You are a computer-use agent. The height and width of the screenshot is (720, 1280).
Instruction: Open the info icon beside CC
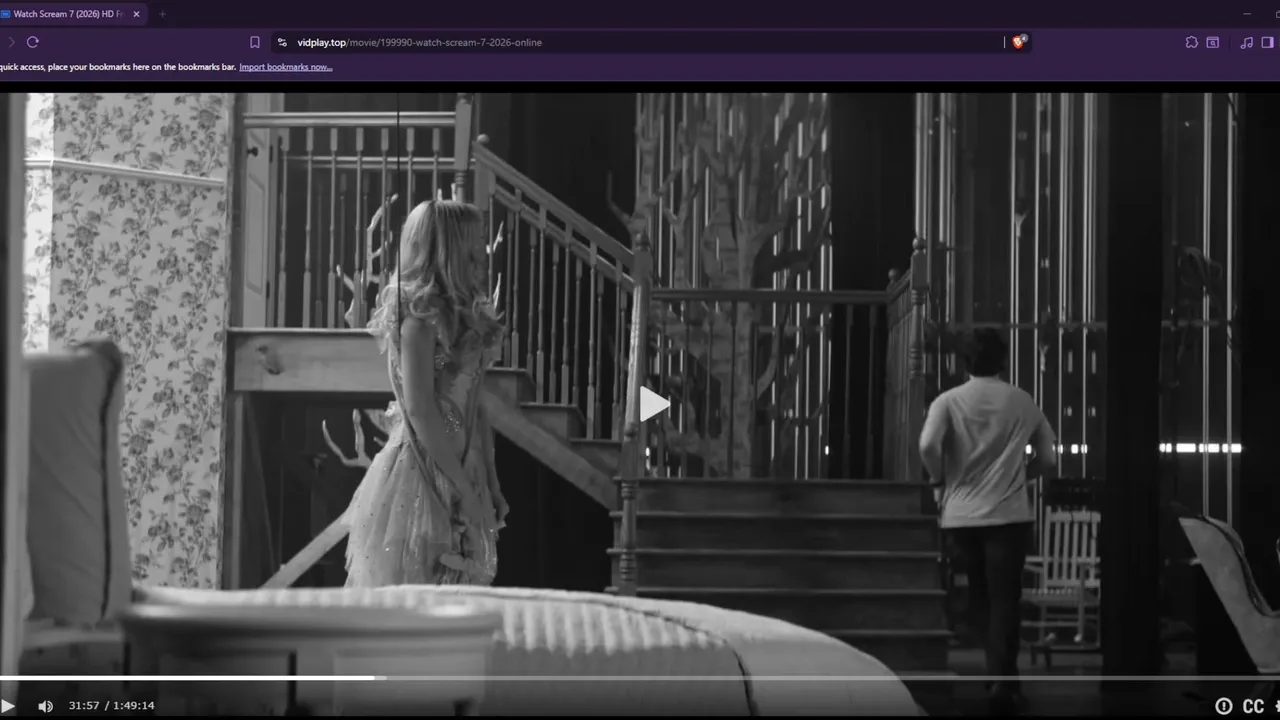[1224, 706]
